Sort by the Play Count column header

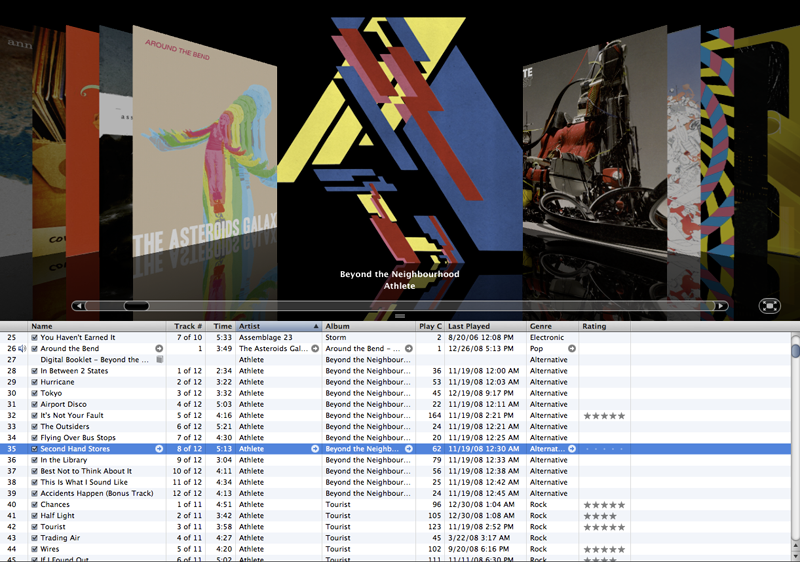point(430,326)
